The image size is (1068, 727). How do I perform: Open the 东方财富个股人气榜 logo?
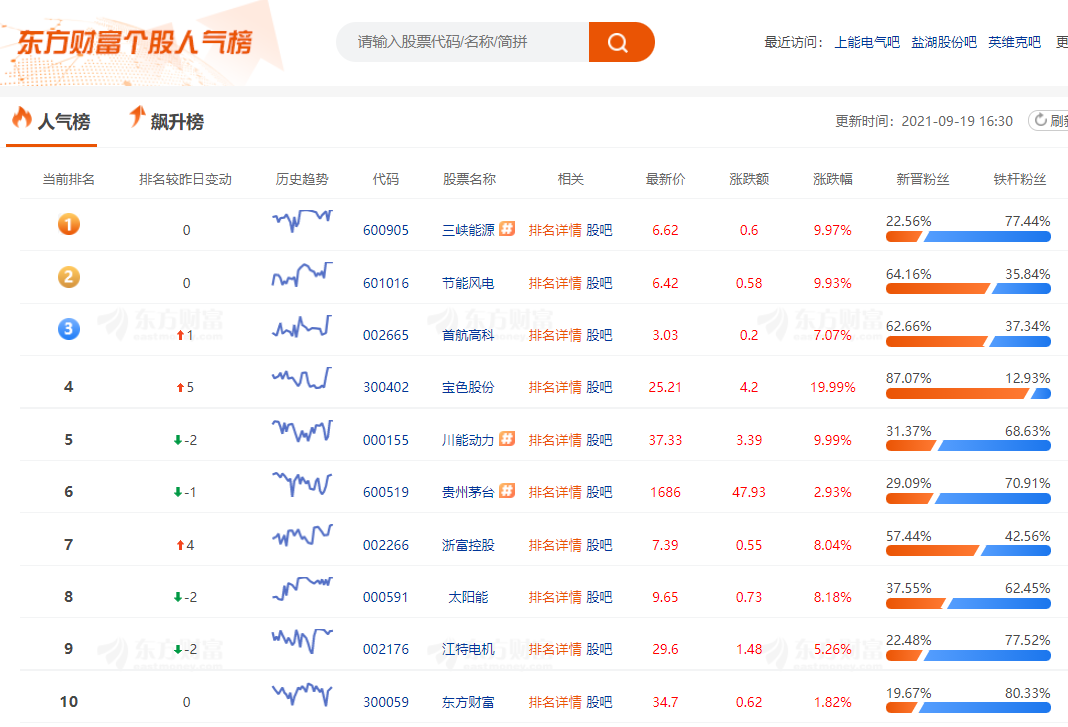pos(134,42)
